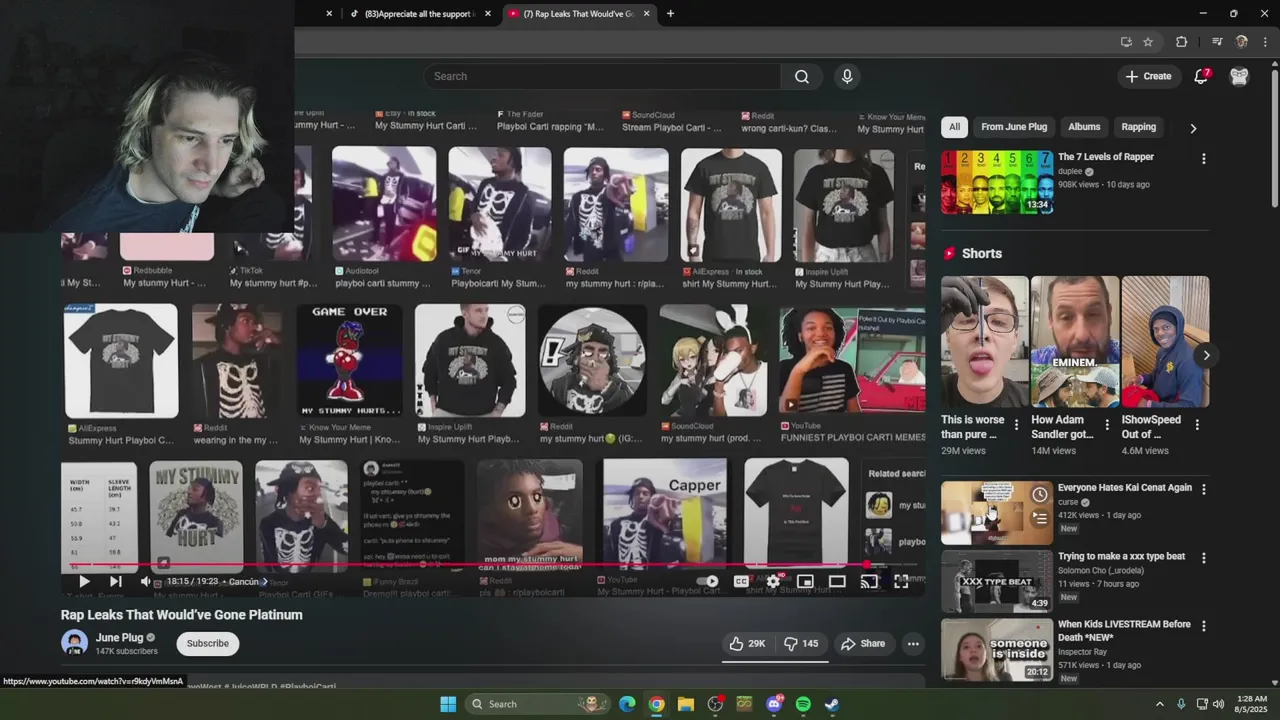Enter fullscreen on the video player
The height and width of the screenshot is (720, 1280).
pos(901,581)
